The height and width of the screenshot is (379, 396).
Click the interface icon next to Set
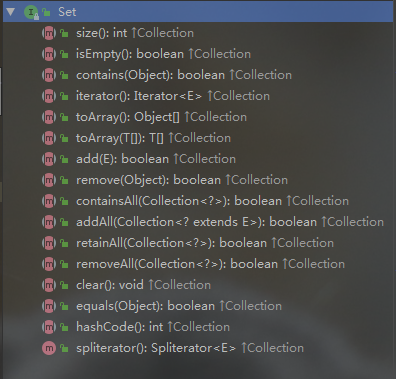pyautogui.click(x=31, y=12)
